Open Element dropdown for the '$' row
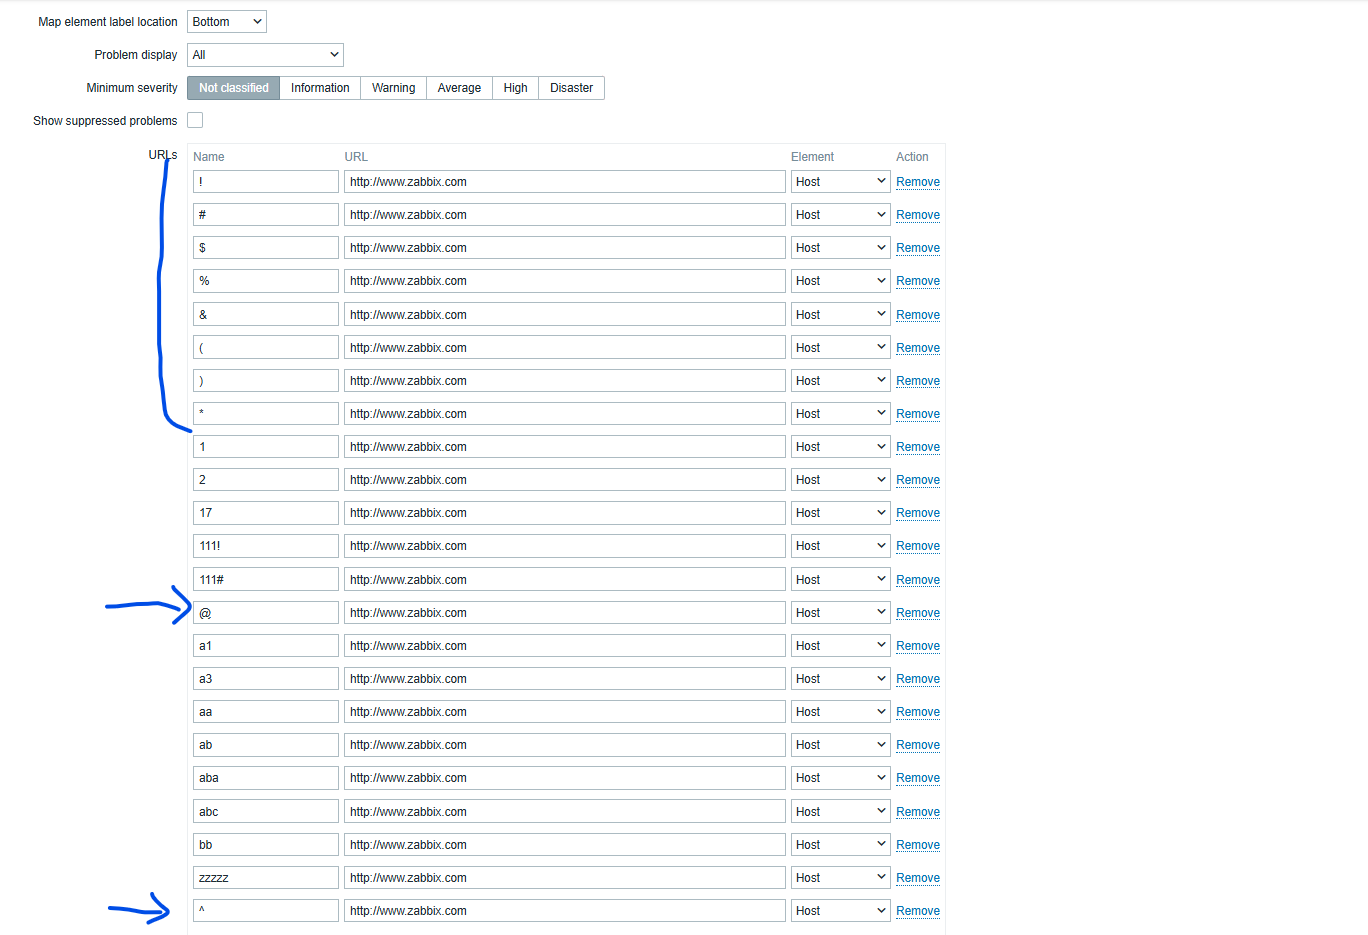This screenshot has height=935, width=1368. (840, 248)
